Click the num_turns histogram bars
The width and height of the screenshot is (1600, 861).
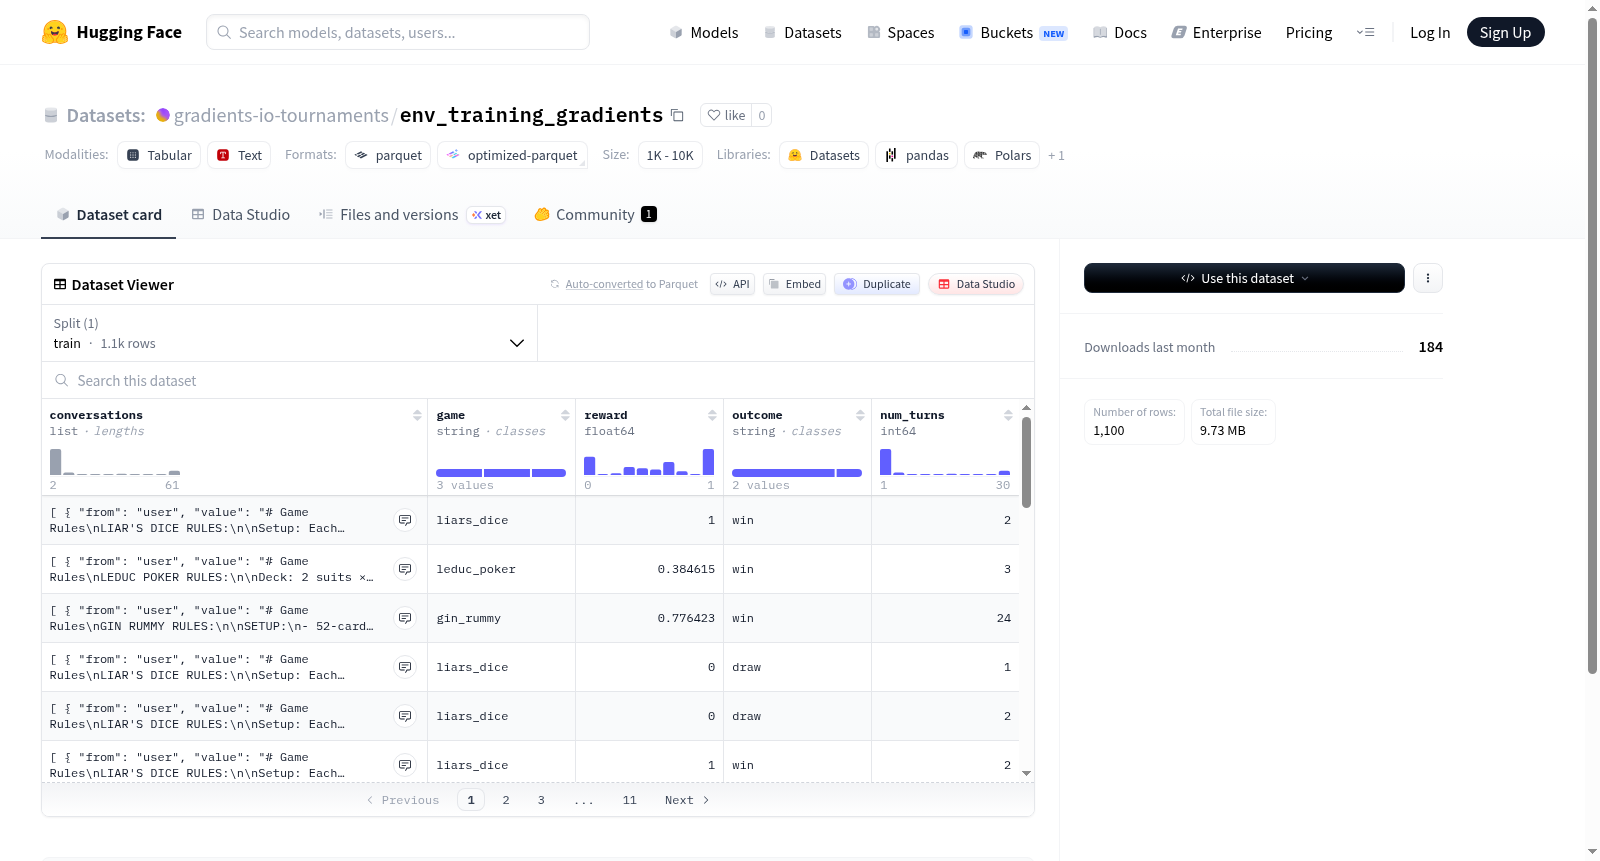click(x=945, y=461)
